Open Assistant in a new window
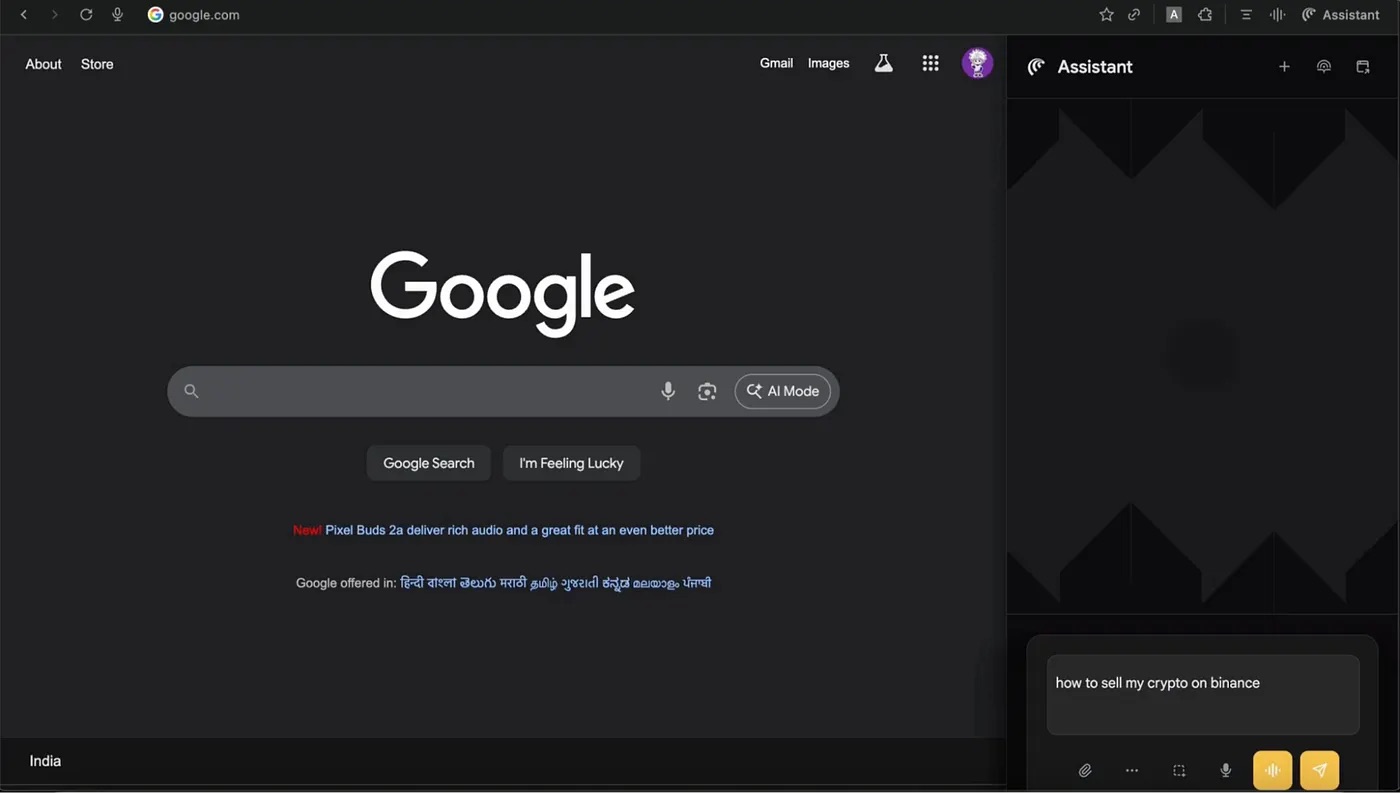1400x793 pixels. [1362, 66]
